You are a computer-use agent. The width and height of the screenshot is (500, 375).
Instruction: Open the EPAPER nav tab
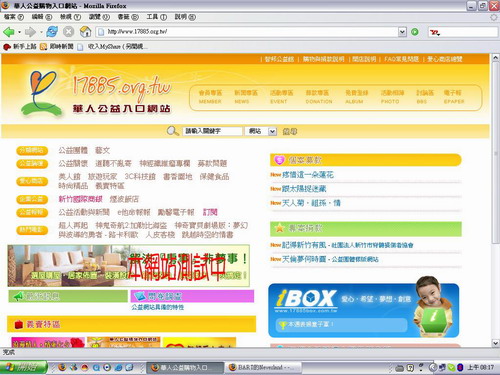pos(453,97)
